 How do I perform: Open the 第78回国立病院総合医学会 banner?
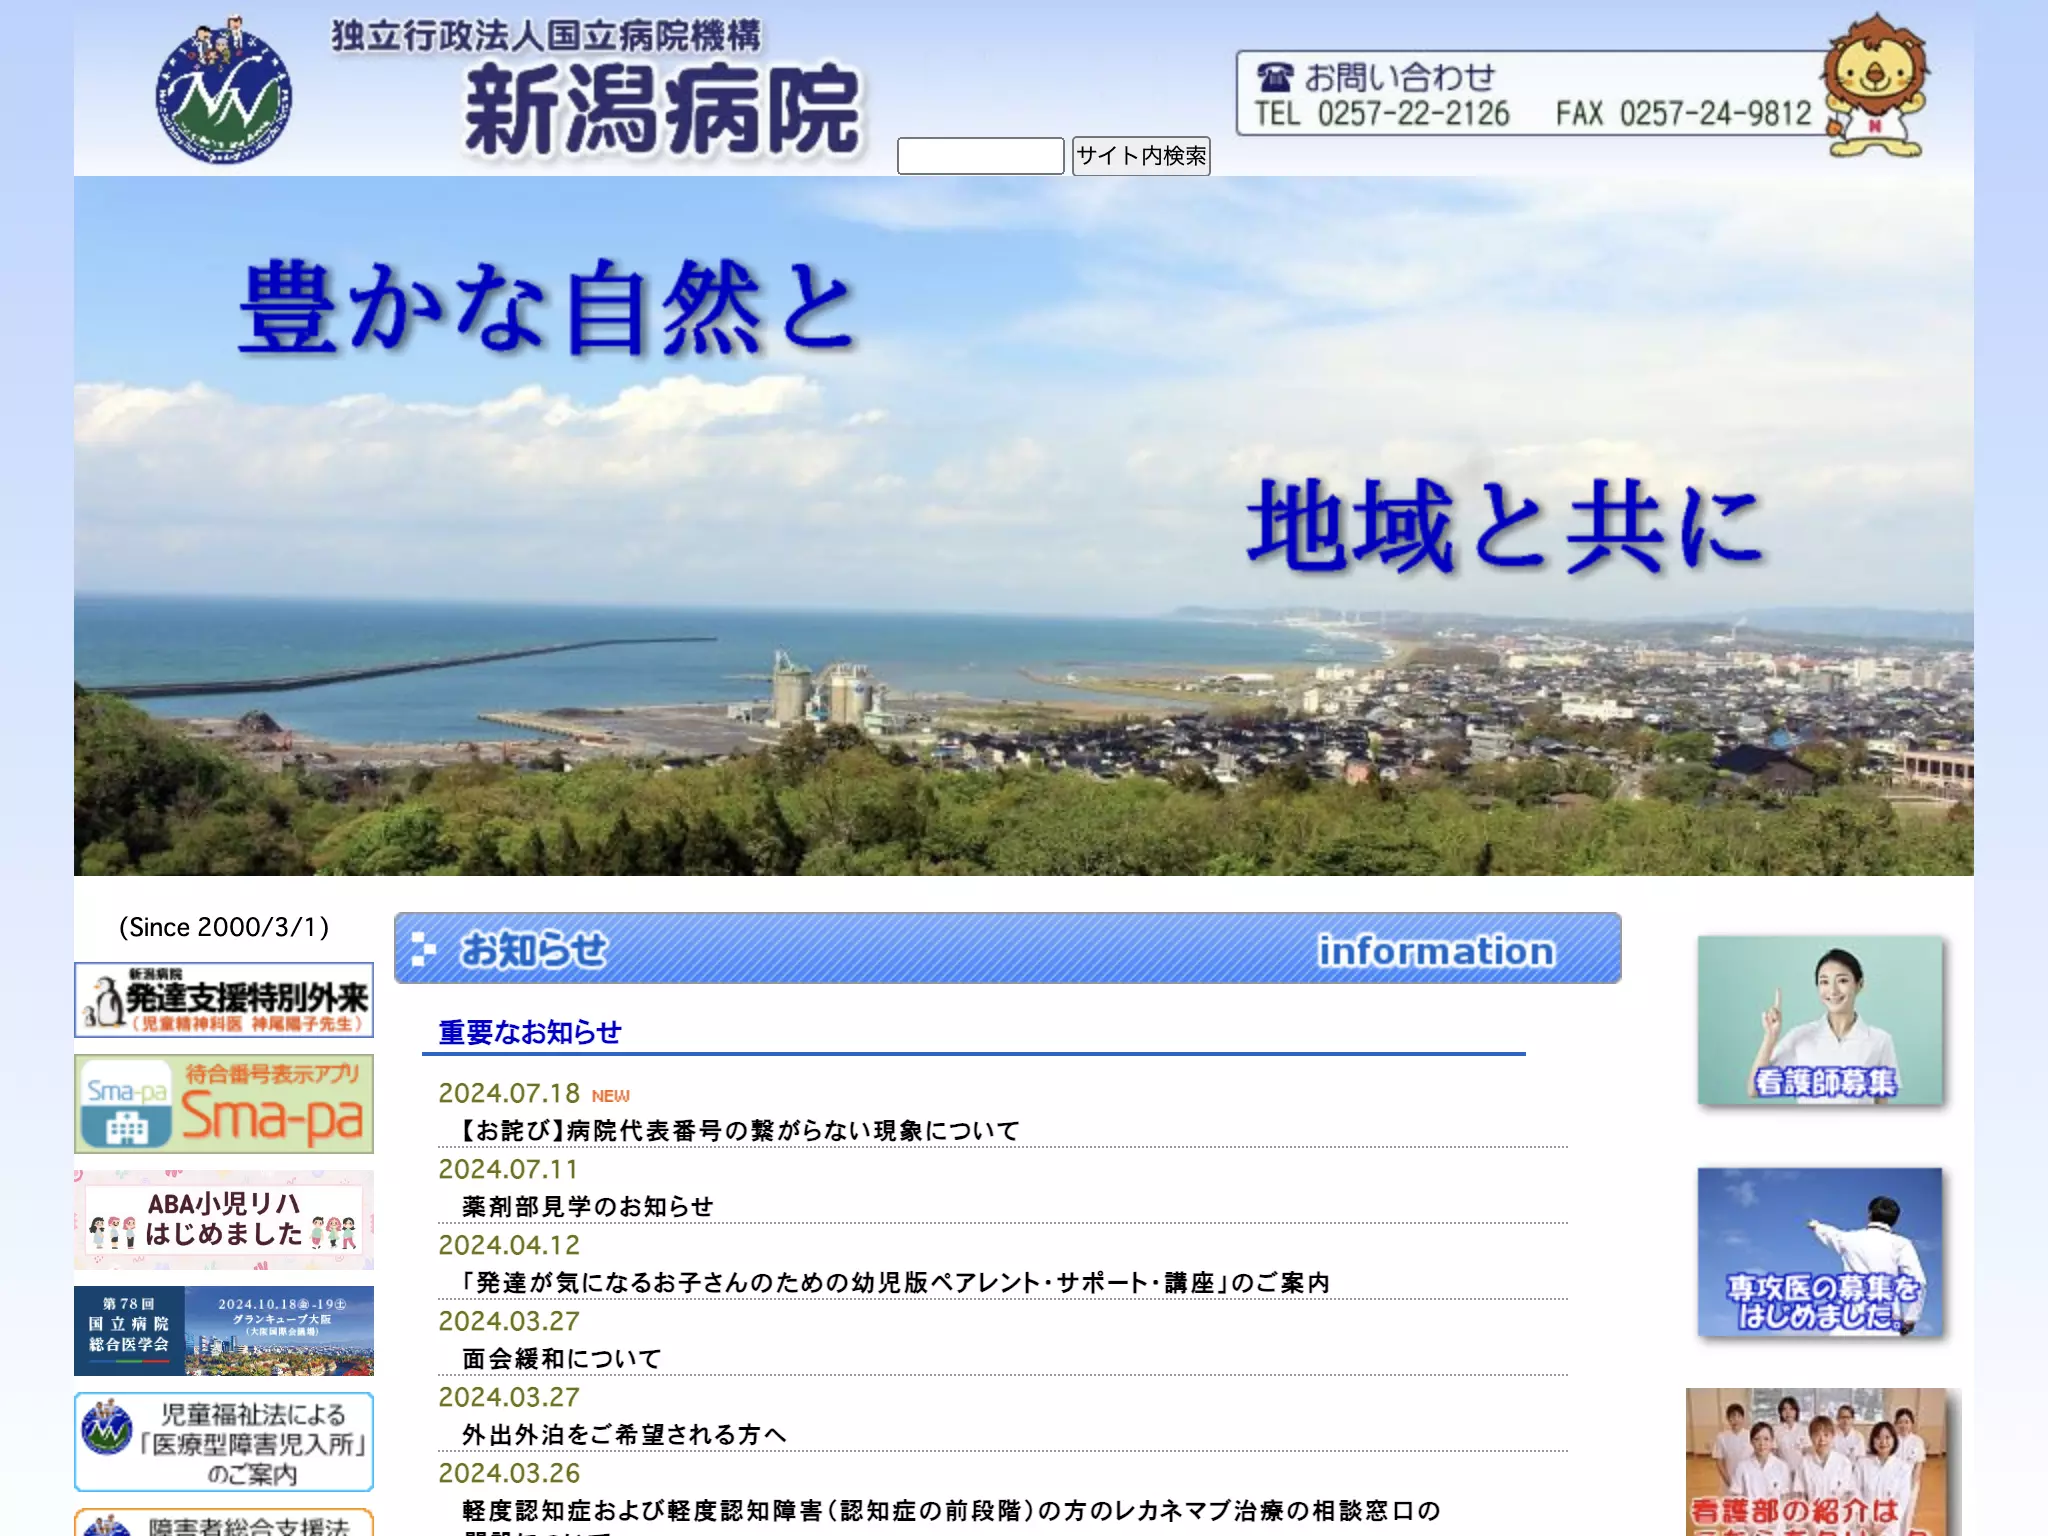click(224, 1331)
